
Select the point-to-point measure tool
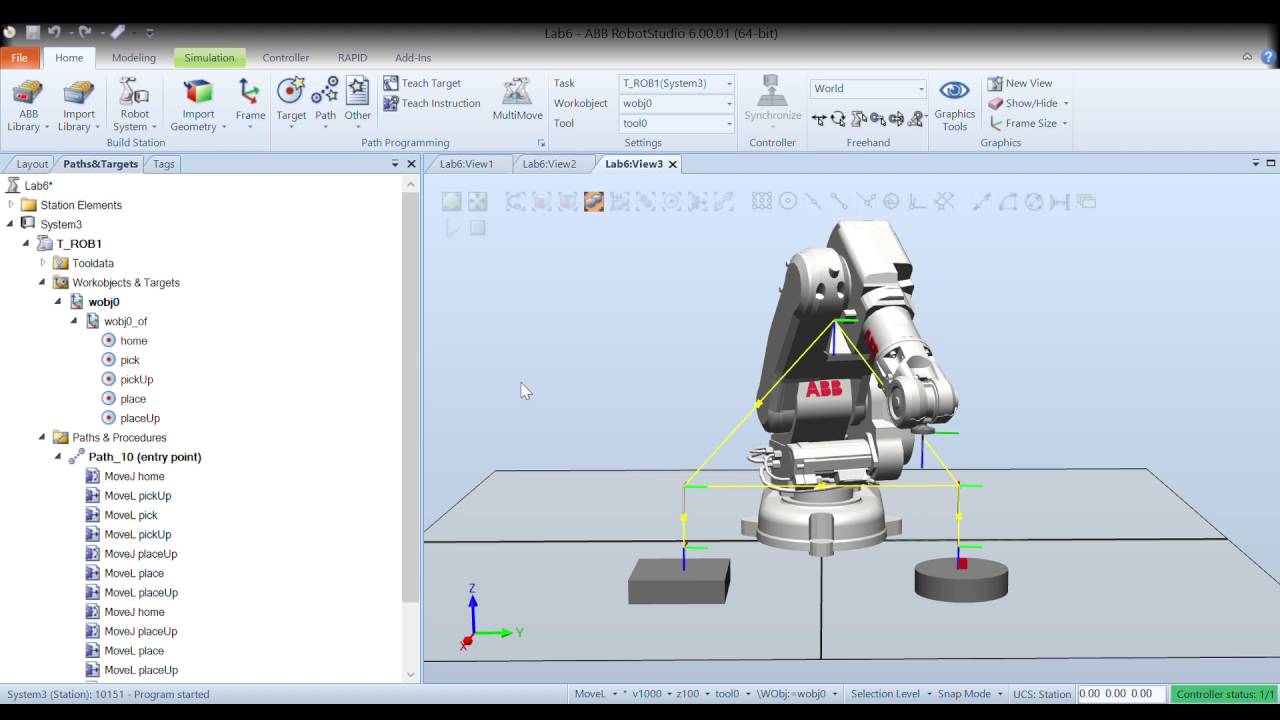pos(983,202)
